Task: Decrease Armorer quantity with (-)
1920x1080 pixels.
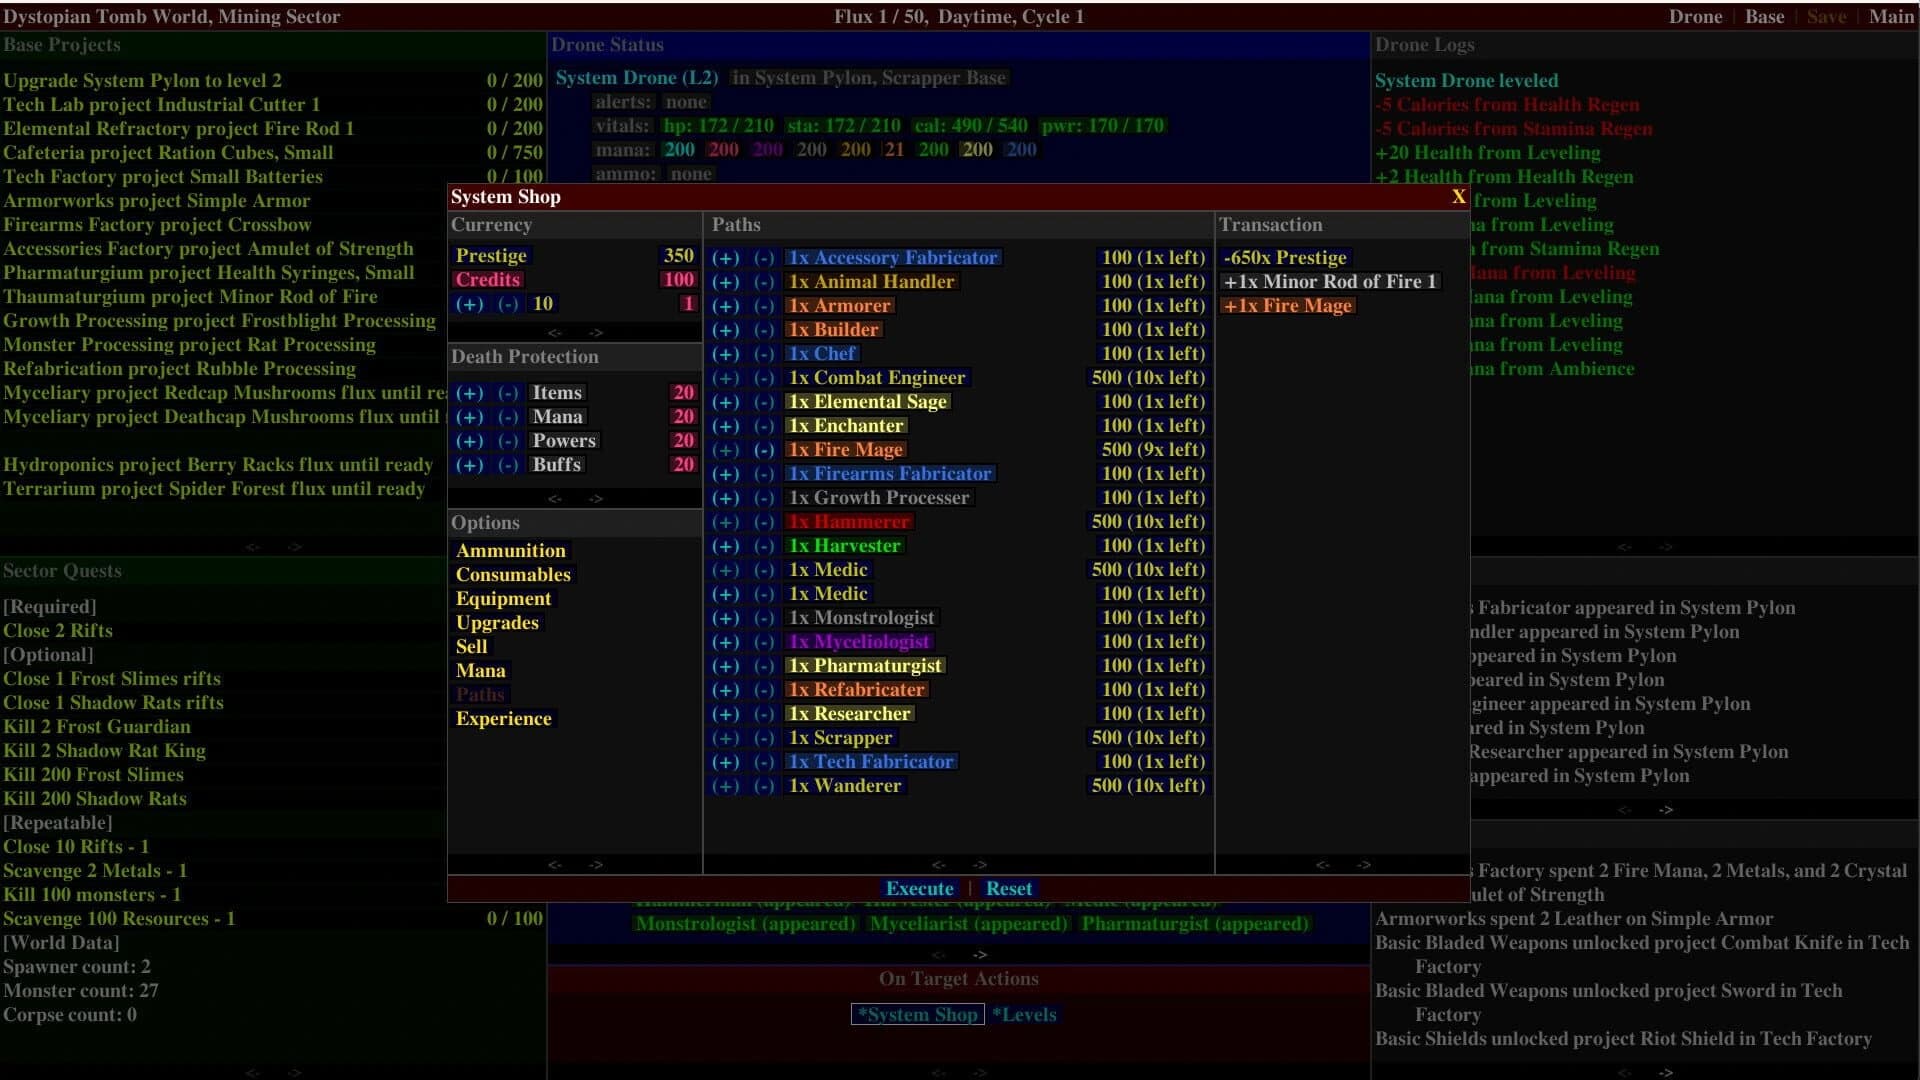Action: coord(764,306)
